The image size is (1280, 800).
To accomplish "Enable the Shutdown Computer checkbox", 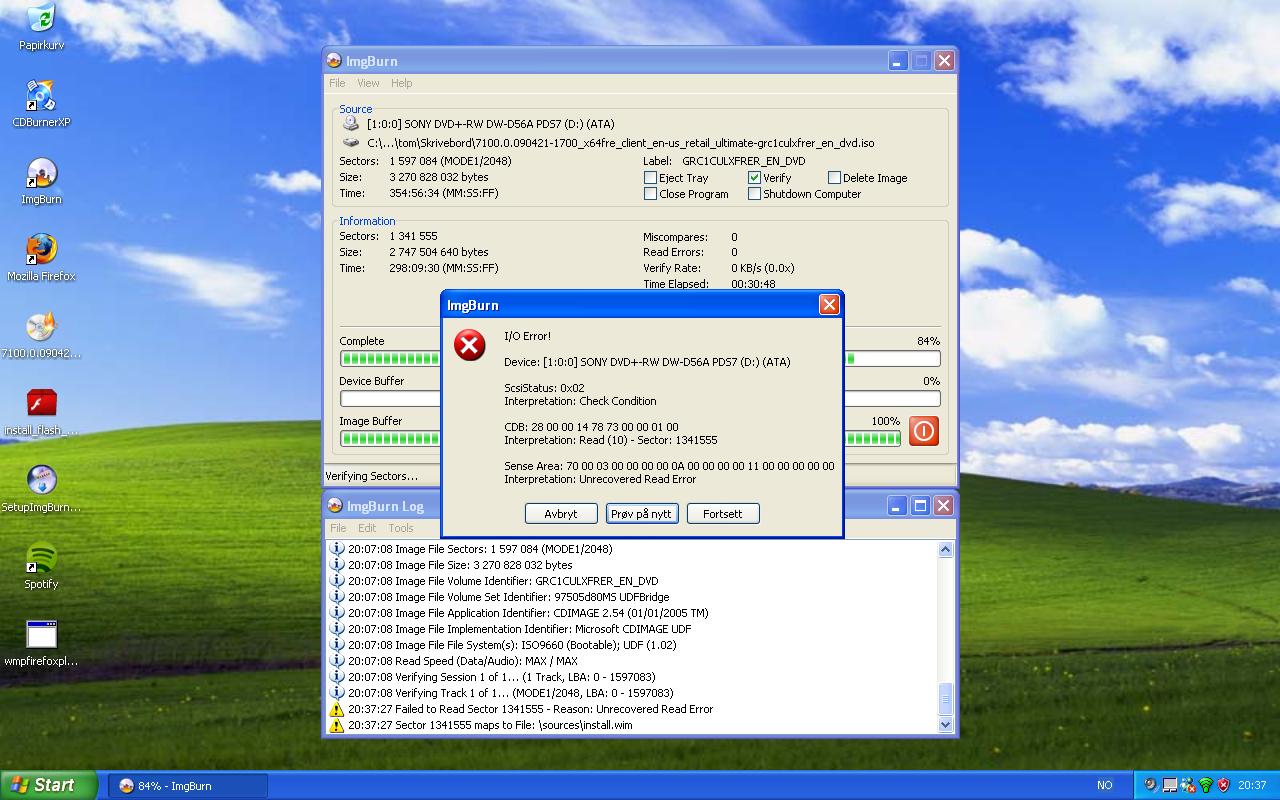I will tap(754, 194).
